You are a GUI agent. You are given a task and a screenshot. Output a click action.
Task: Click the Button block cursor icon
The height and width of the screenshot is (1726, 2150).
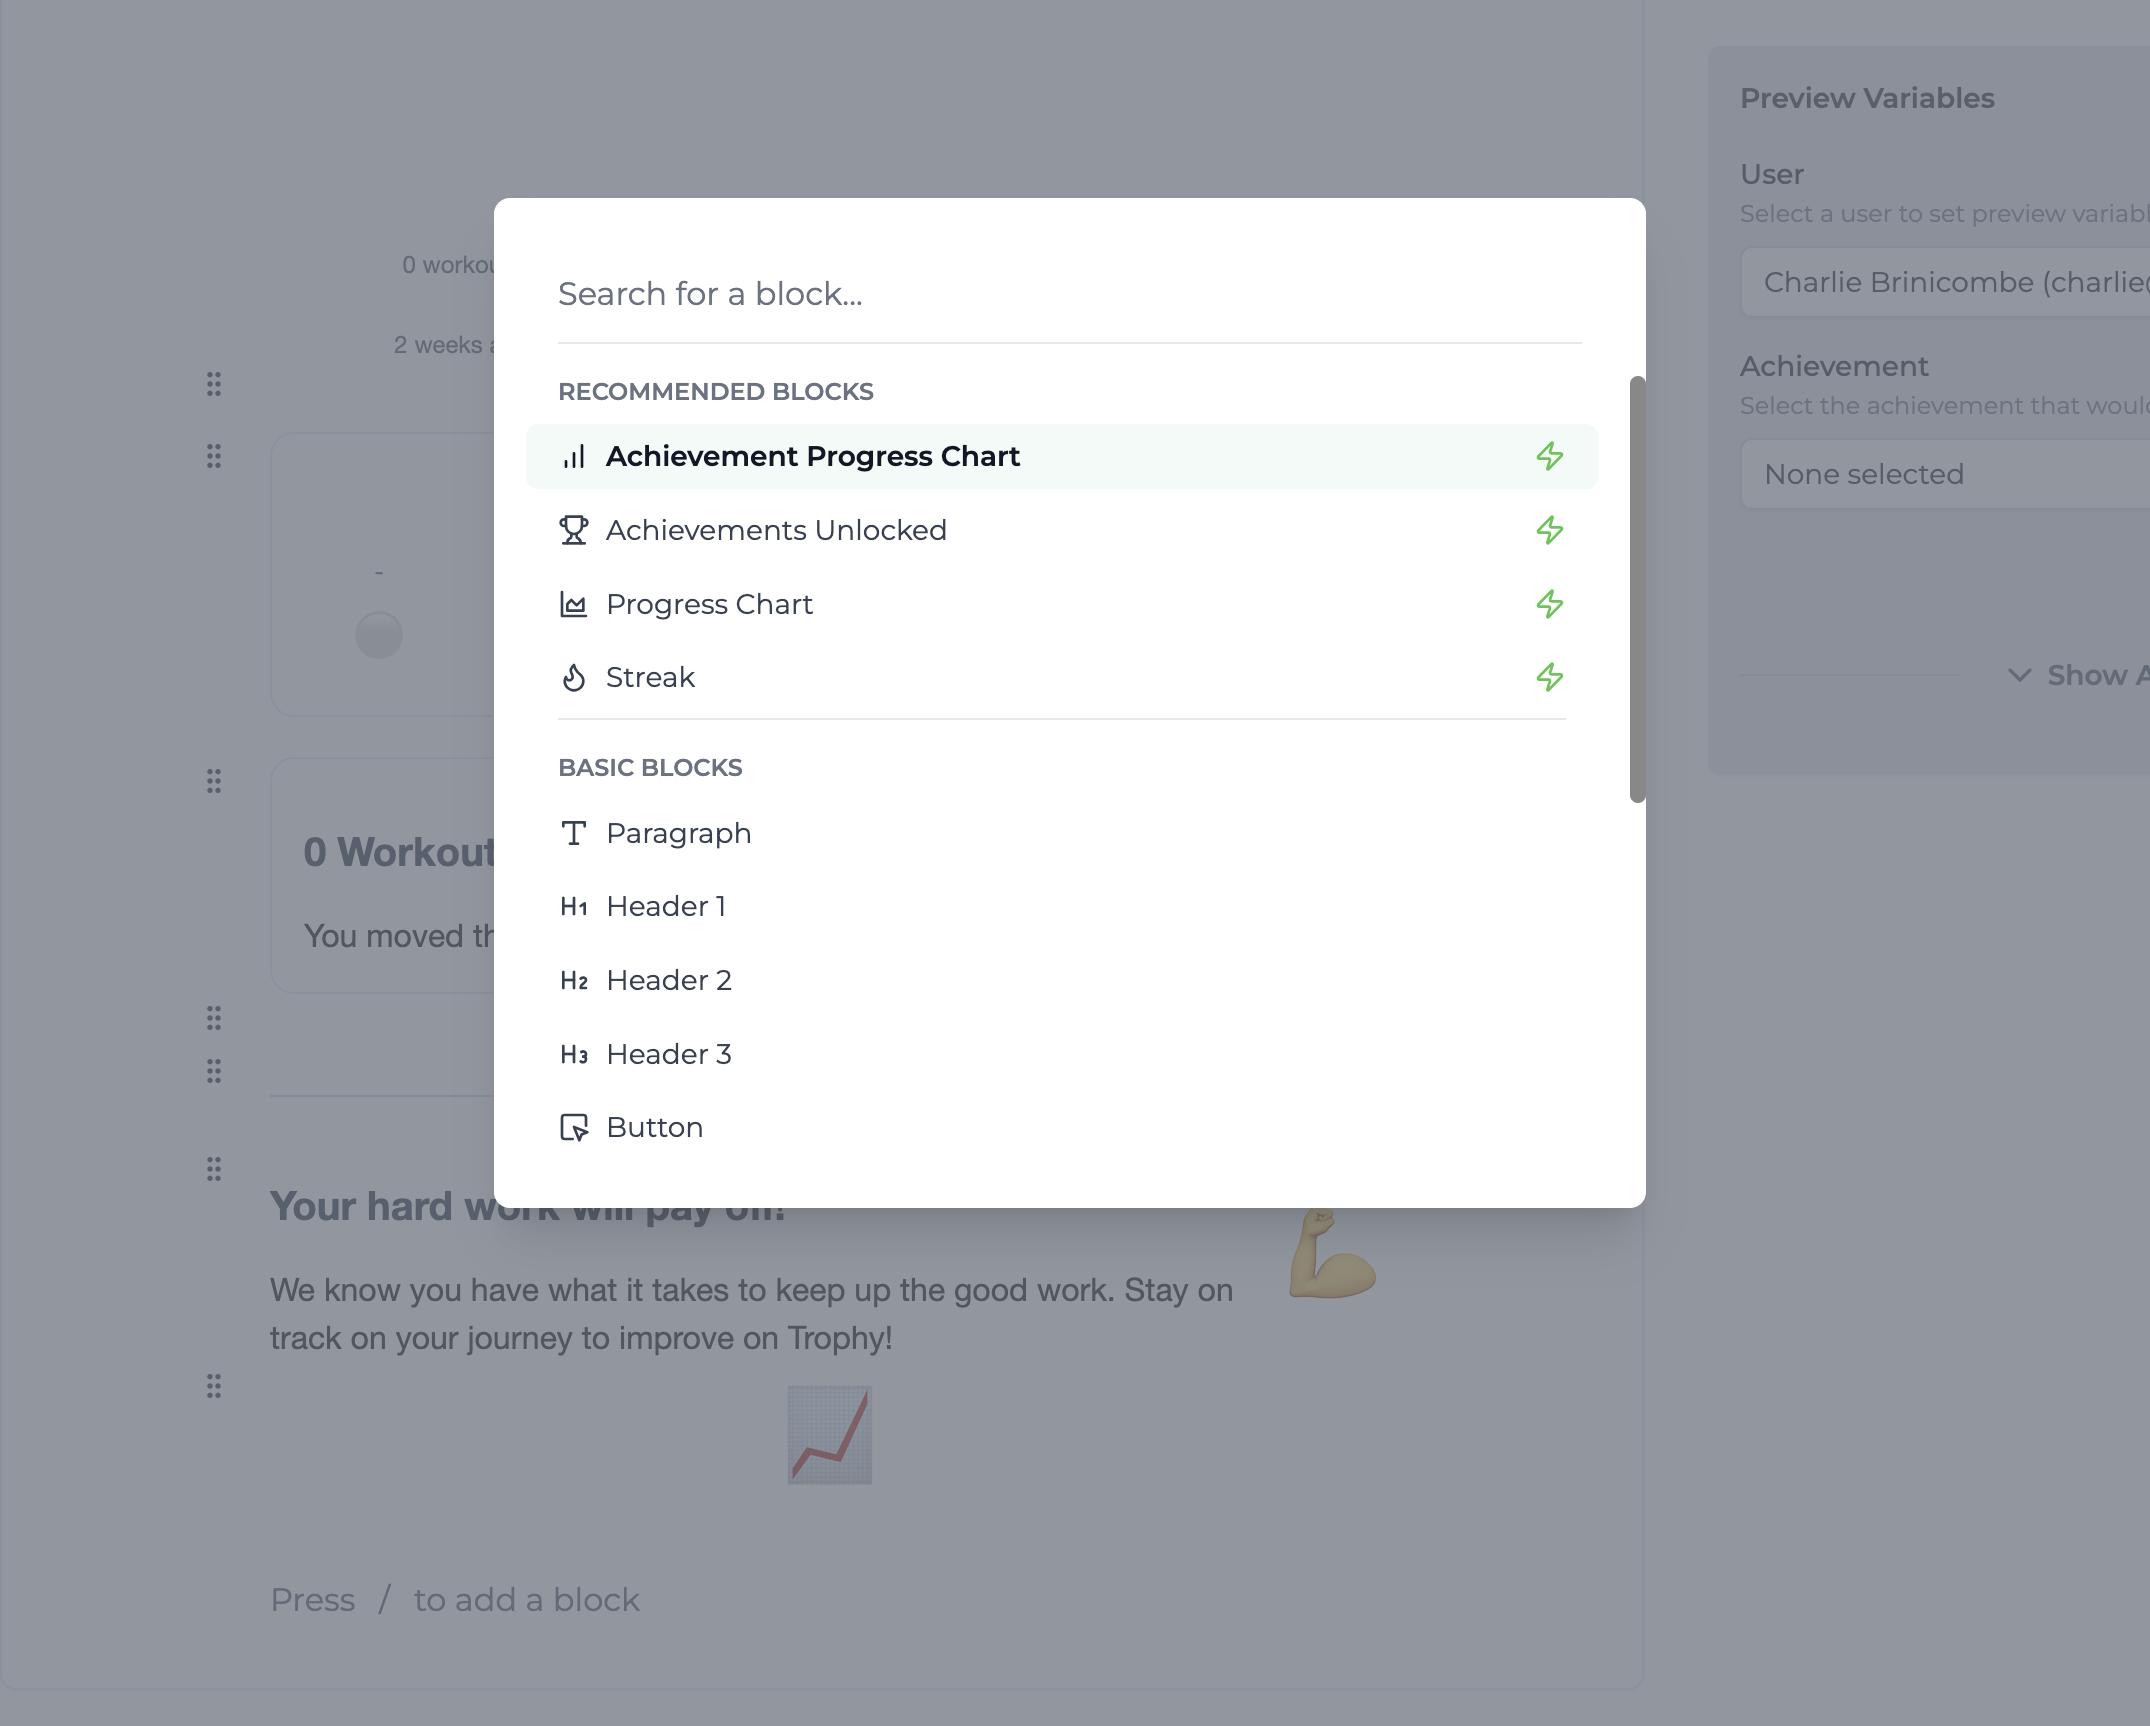574,1128
